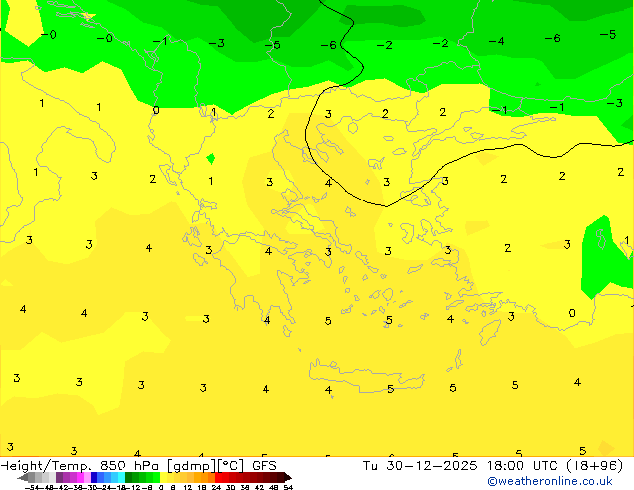This screenshot has width=634, height=490.
Task: Click the '-4' temperature value on map
Action: point(496,41)
